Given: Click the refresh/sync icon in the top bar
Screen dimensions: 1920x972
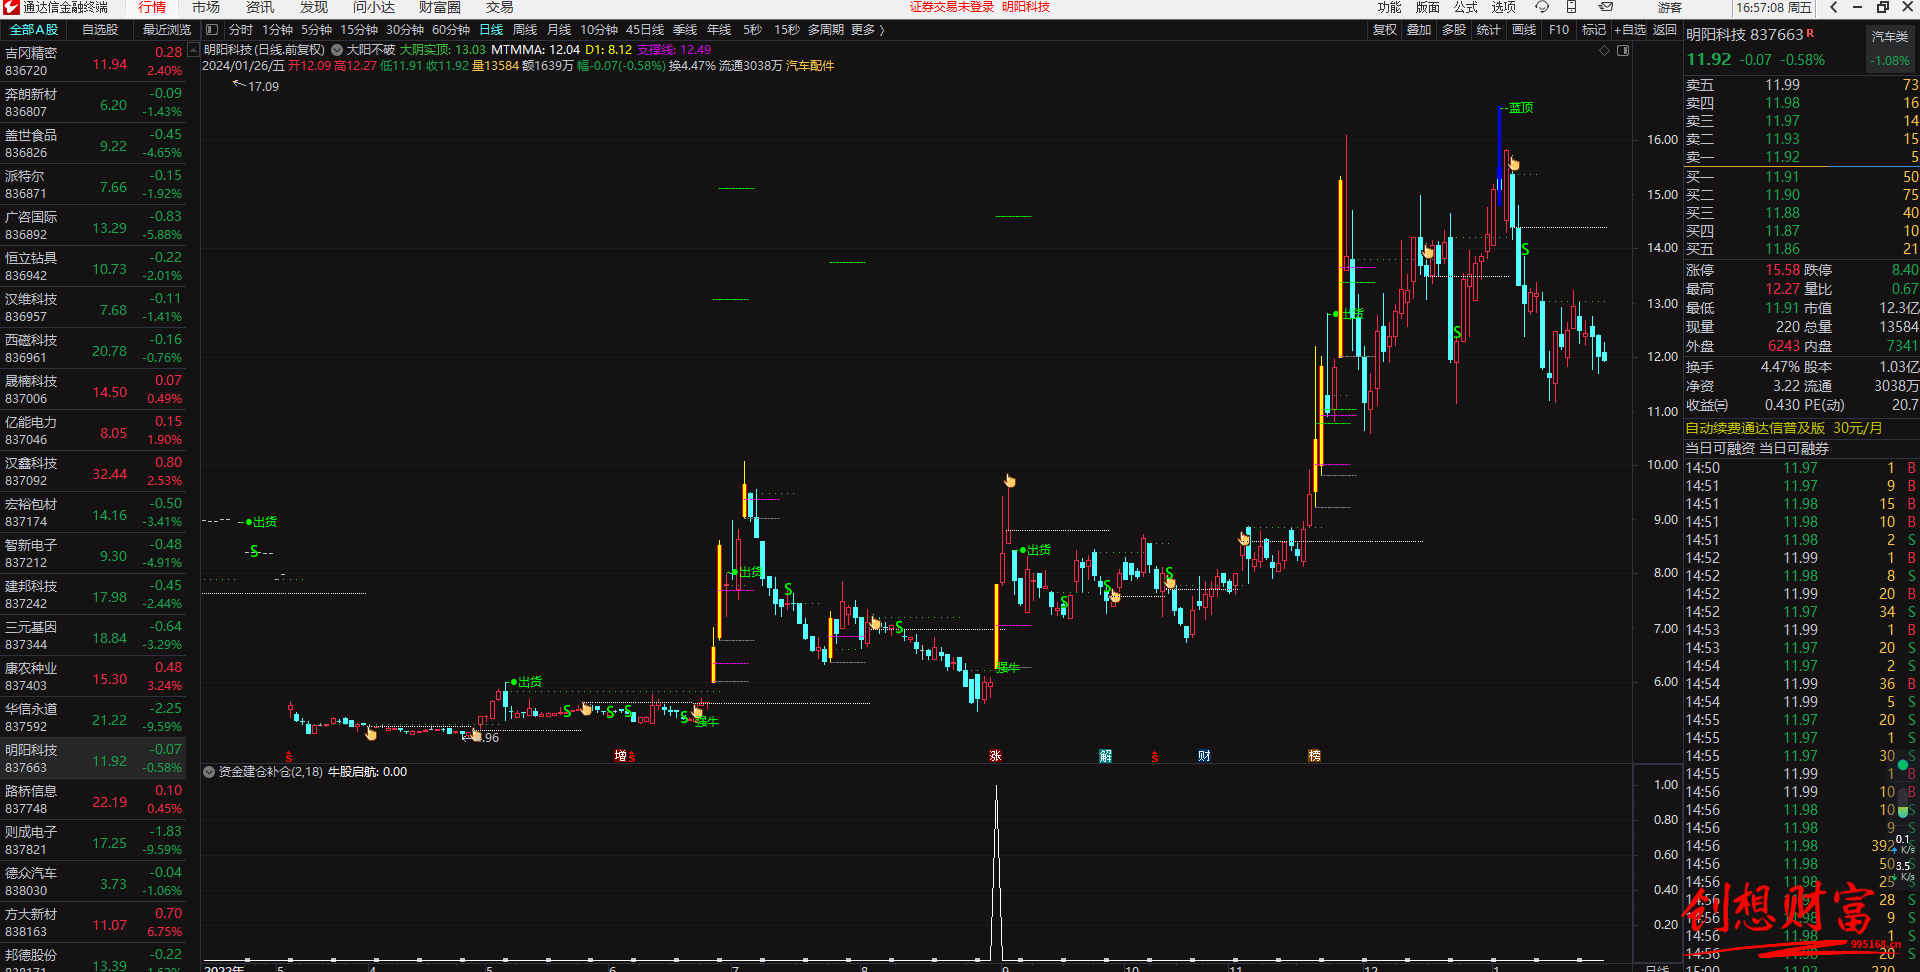Looking at the screenshot, I should click(x=1542, y=7).
